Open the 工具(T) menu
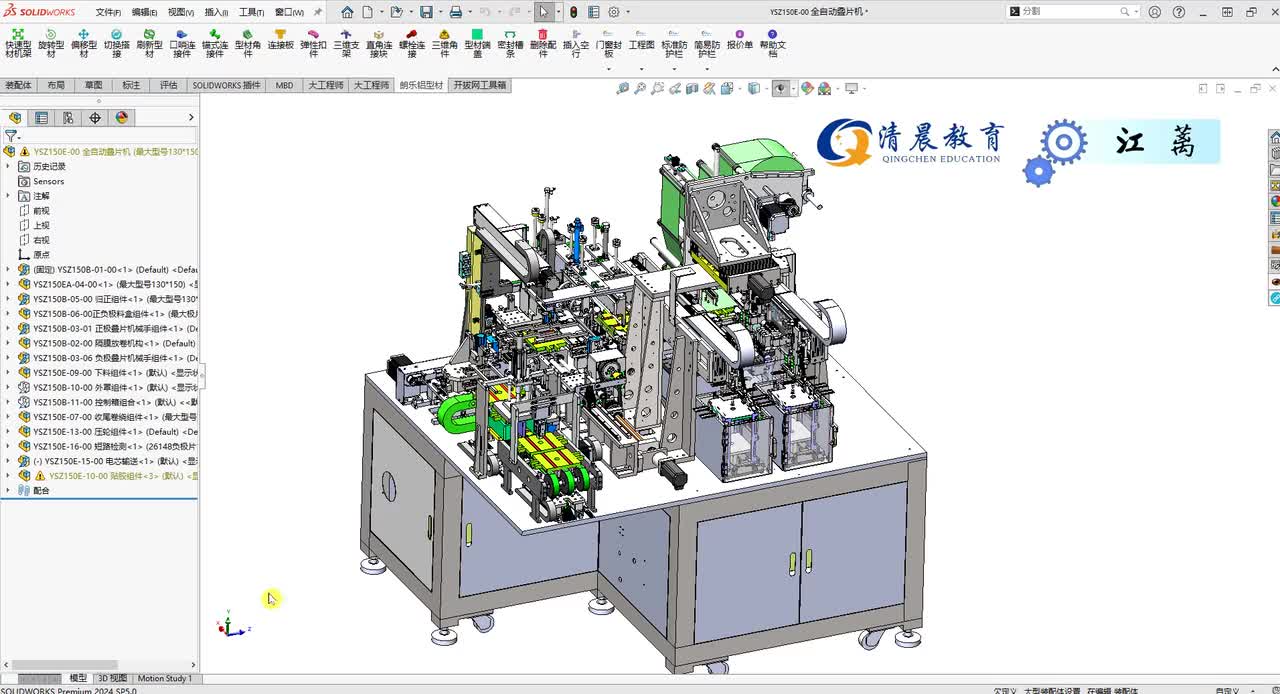The width and height of the screenshot is (1280, 694). point(251,12)
